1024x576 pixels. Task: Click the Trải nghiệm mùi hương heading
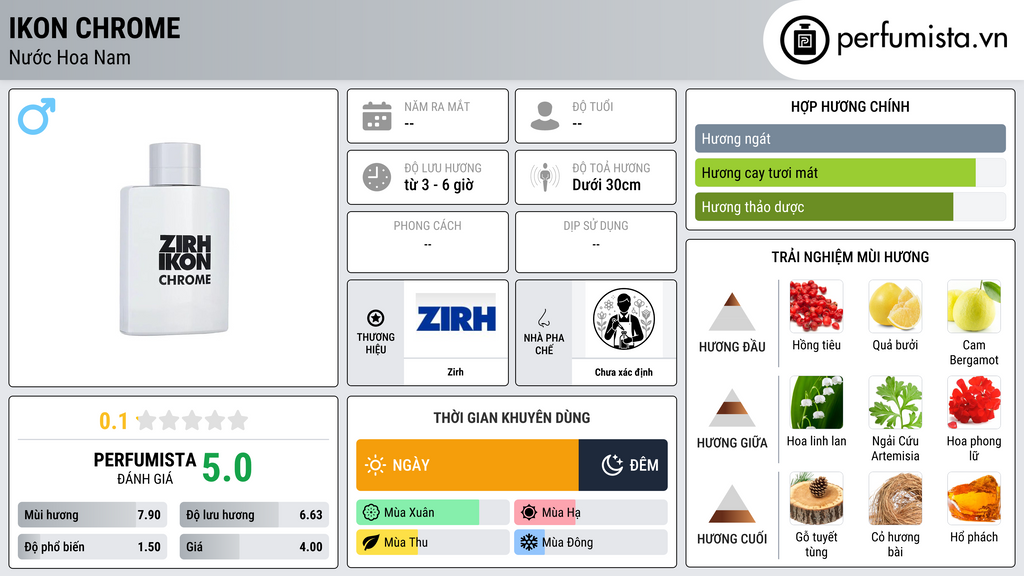click(850, 257)
